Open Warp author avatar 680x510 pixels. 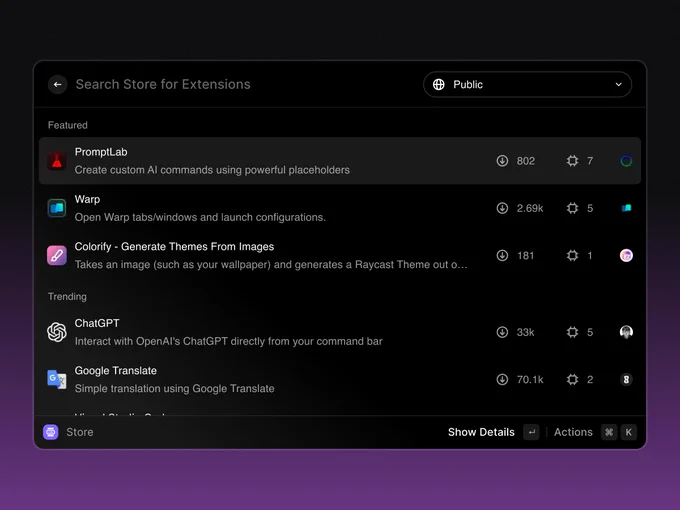626,208
